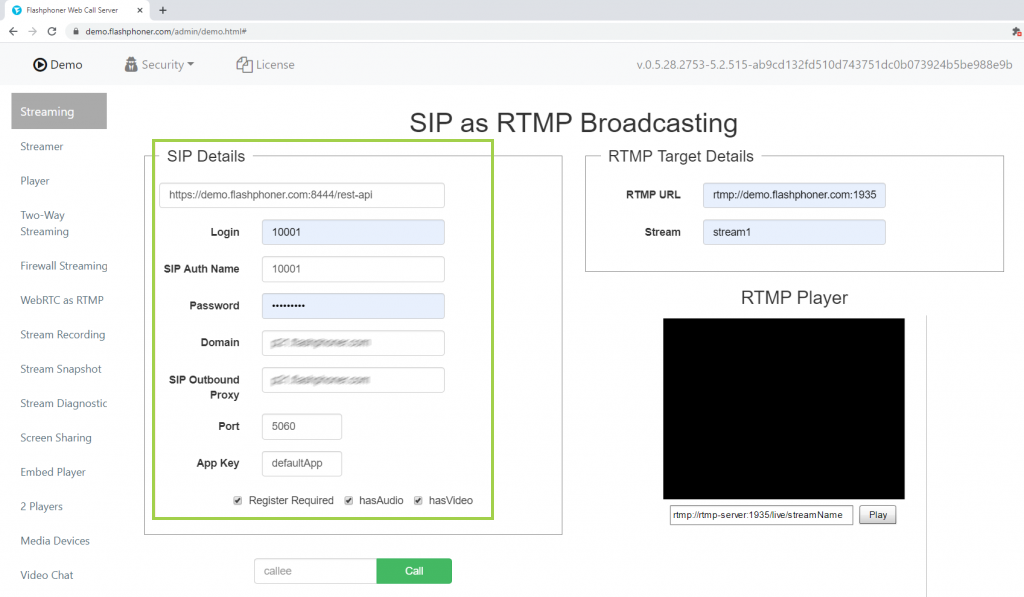Go to the Demo page
This screenshot has width=1024, height=597.
[58, 65]
